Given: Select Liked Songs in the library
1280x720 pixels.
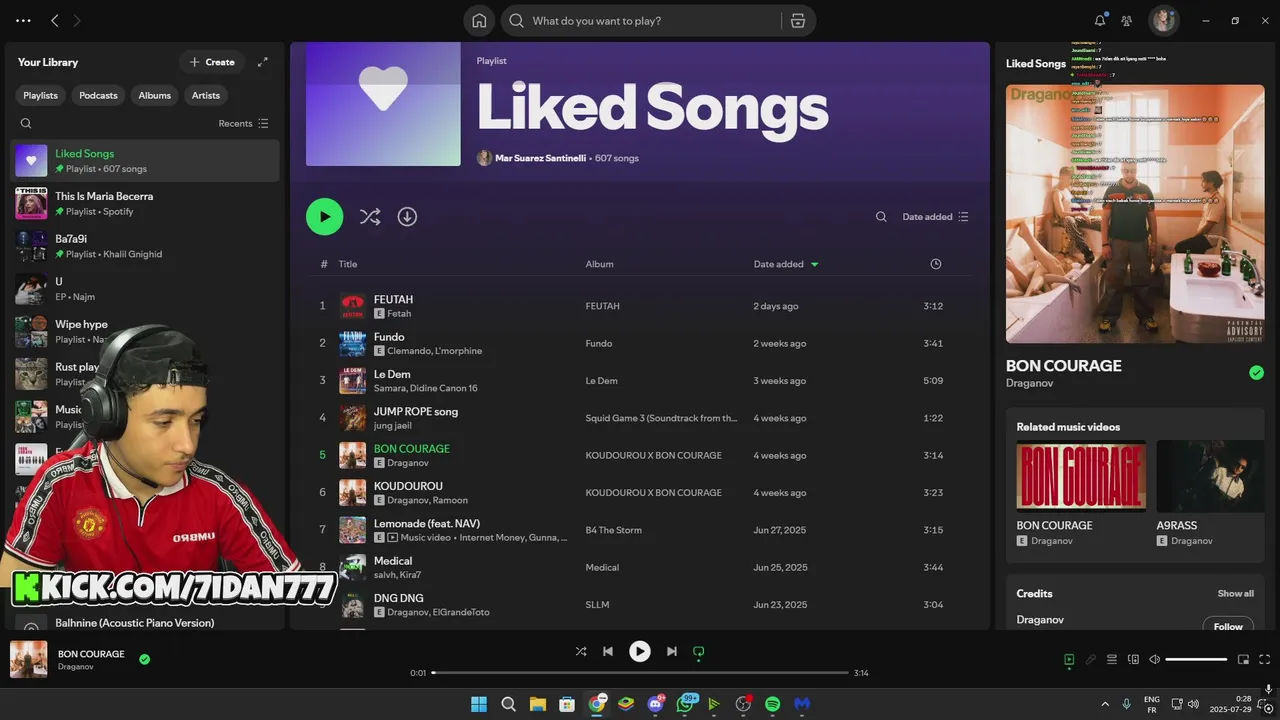Looking at the screenshot, I should (x=145, y=160).
